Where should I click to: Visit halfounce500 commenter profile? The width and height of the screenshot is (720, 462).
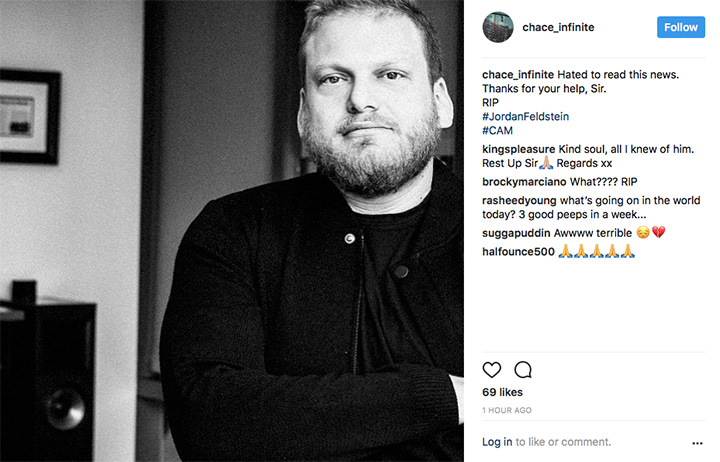point(518,252)
